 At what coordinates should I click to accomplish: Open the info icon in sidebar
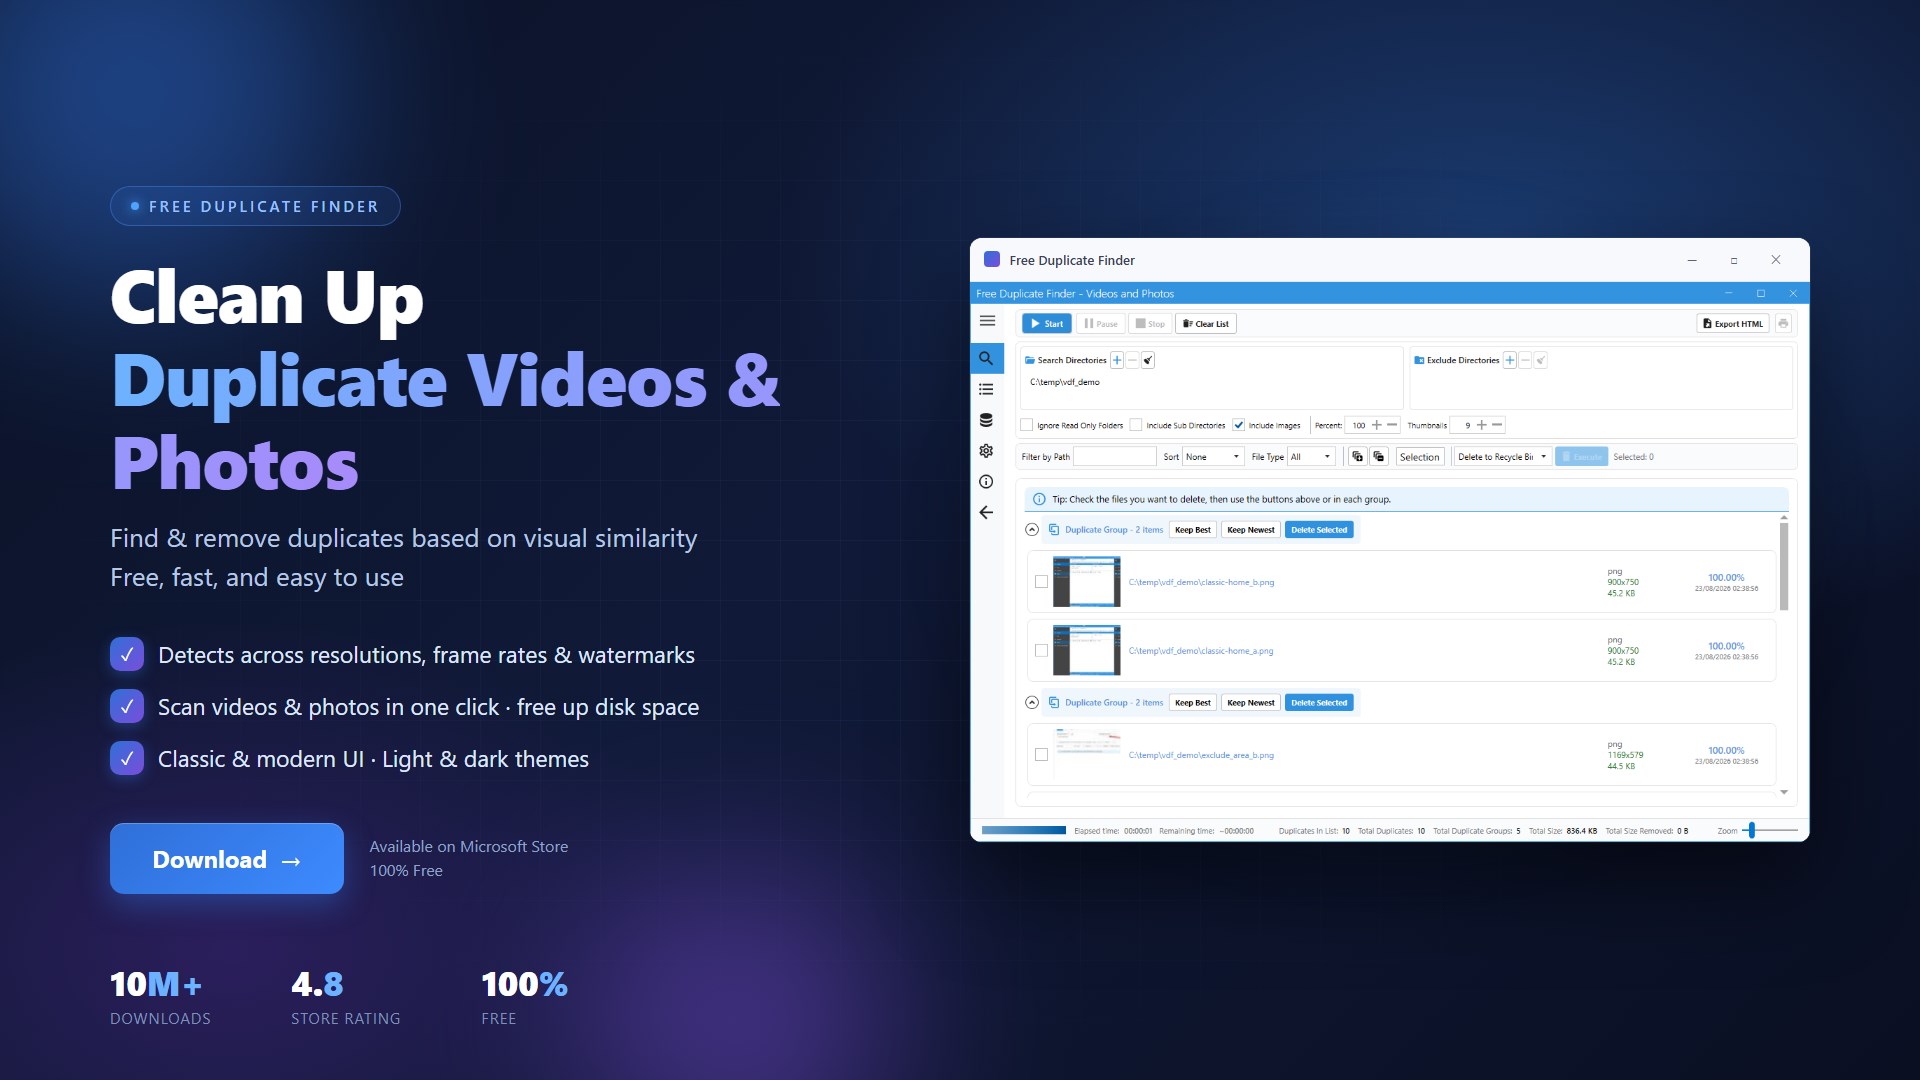pos(986,481)
